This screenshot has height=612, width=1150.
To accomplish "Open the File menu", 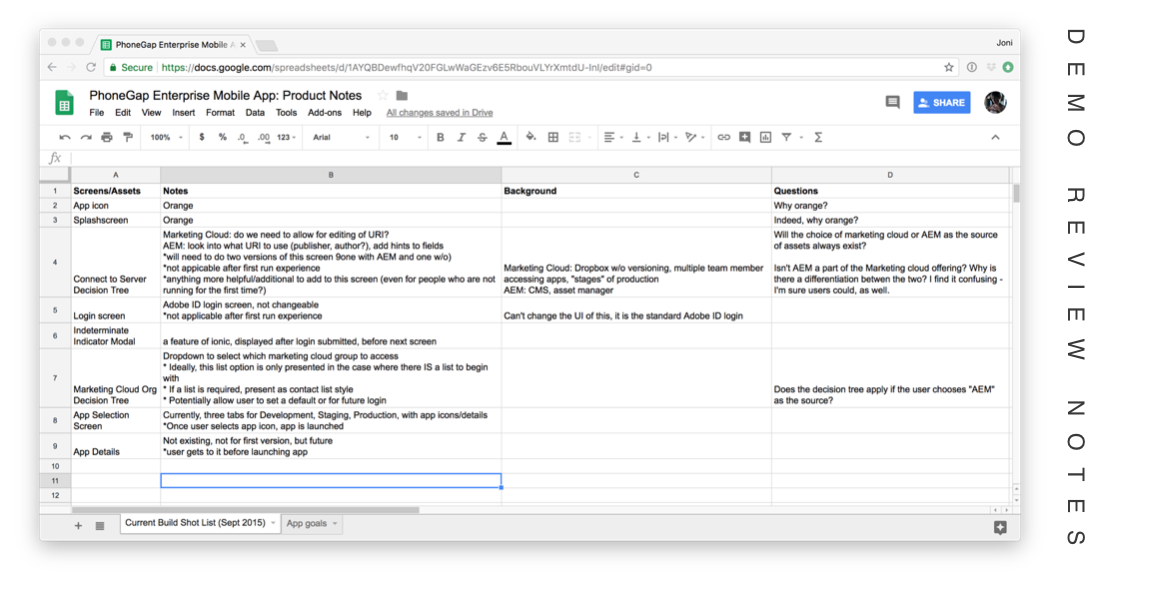I will 97,113.
